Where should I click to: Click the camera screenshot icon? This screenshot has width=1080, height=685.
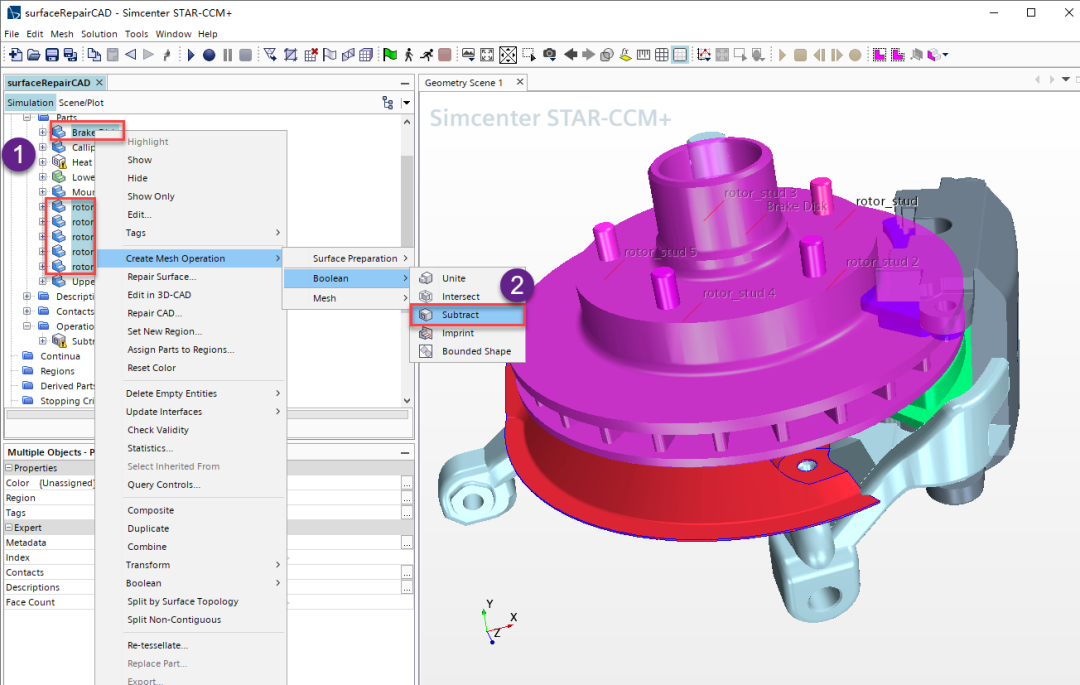tap(549, 55)
